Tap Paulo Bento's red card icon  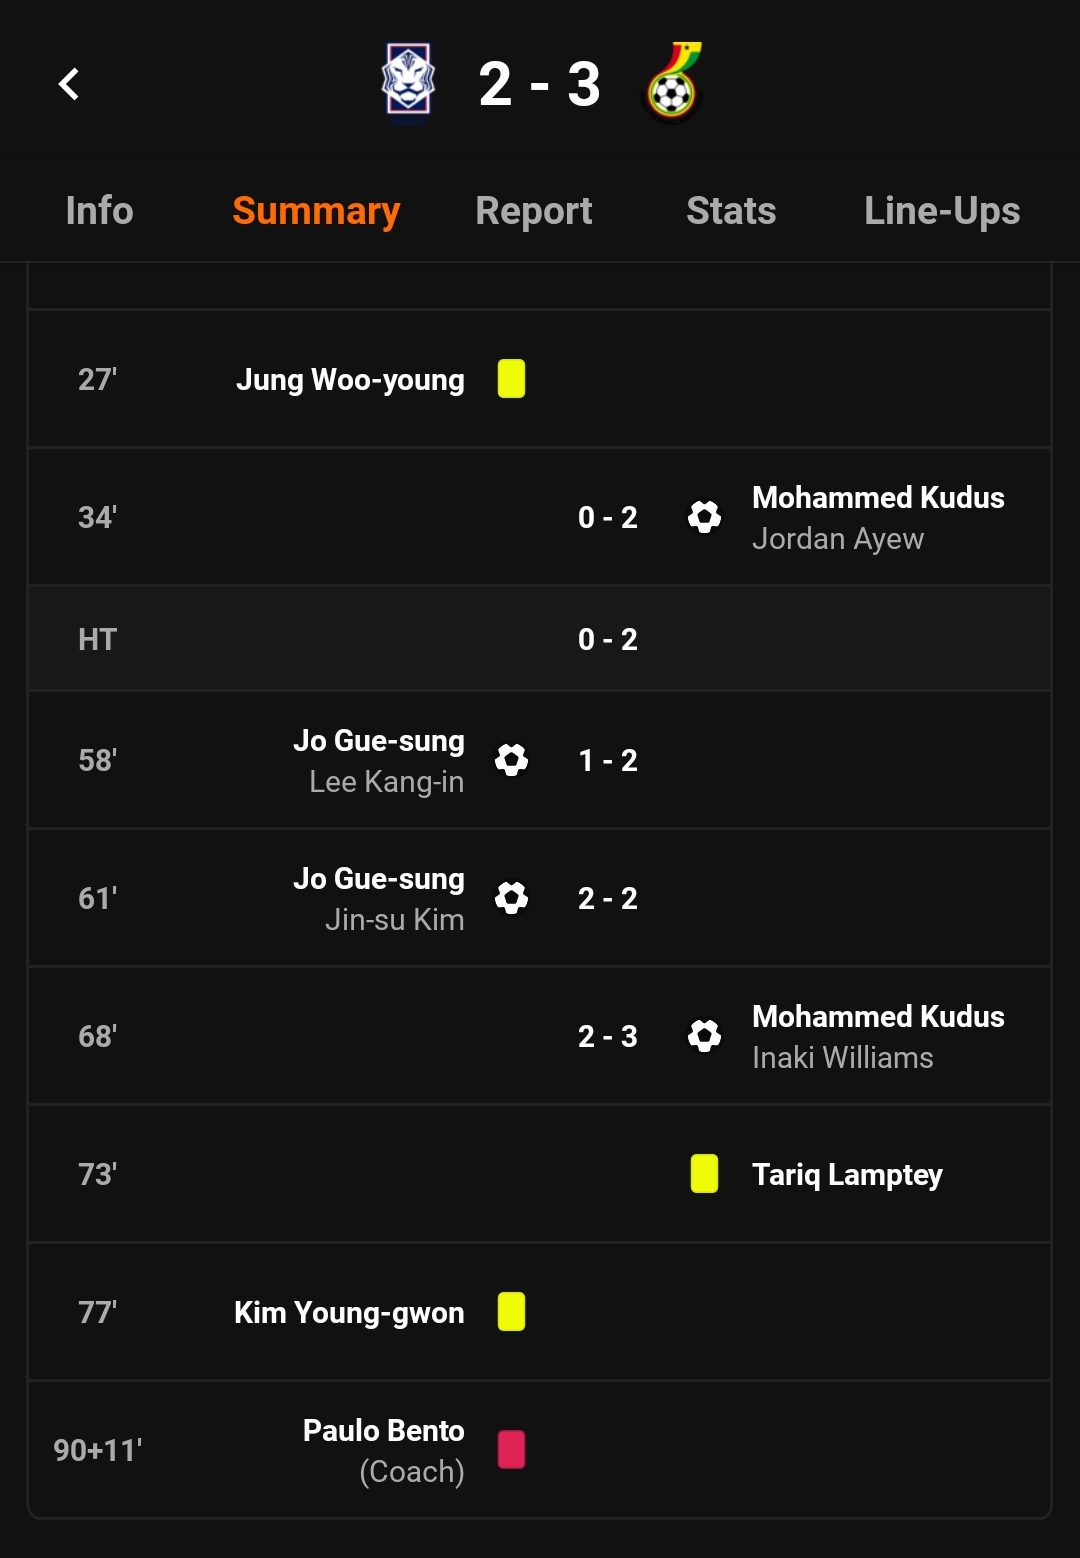point(511,1449)
